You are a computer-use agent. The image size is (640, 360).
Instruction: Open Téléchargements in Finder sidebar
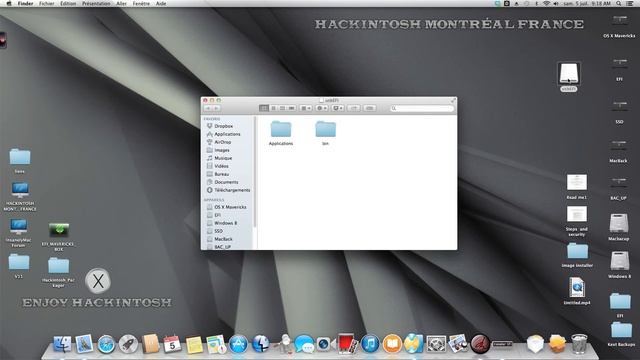click(232, 190)
